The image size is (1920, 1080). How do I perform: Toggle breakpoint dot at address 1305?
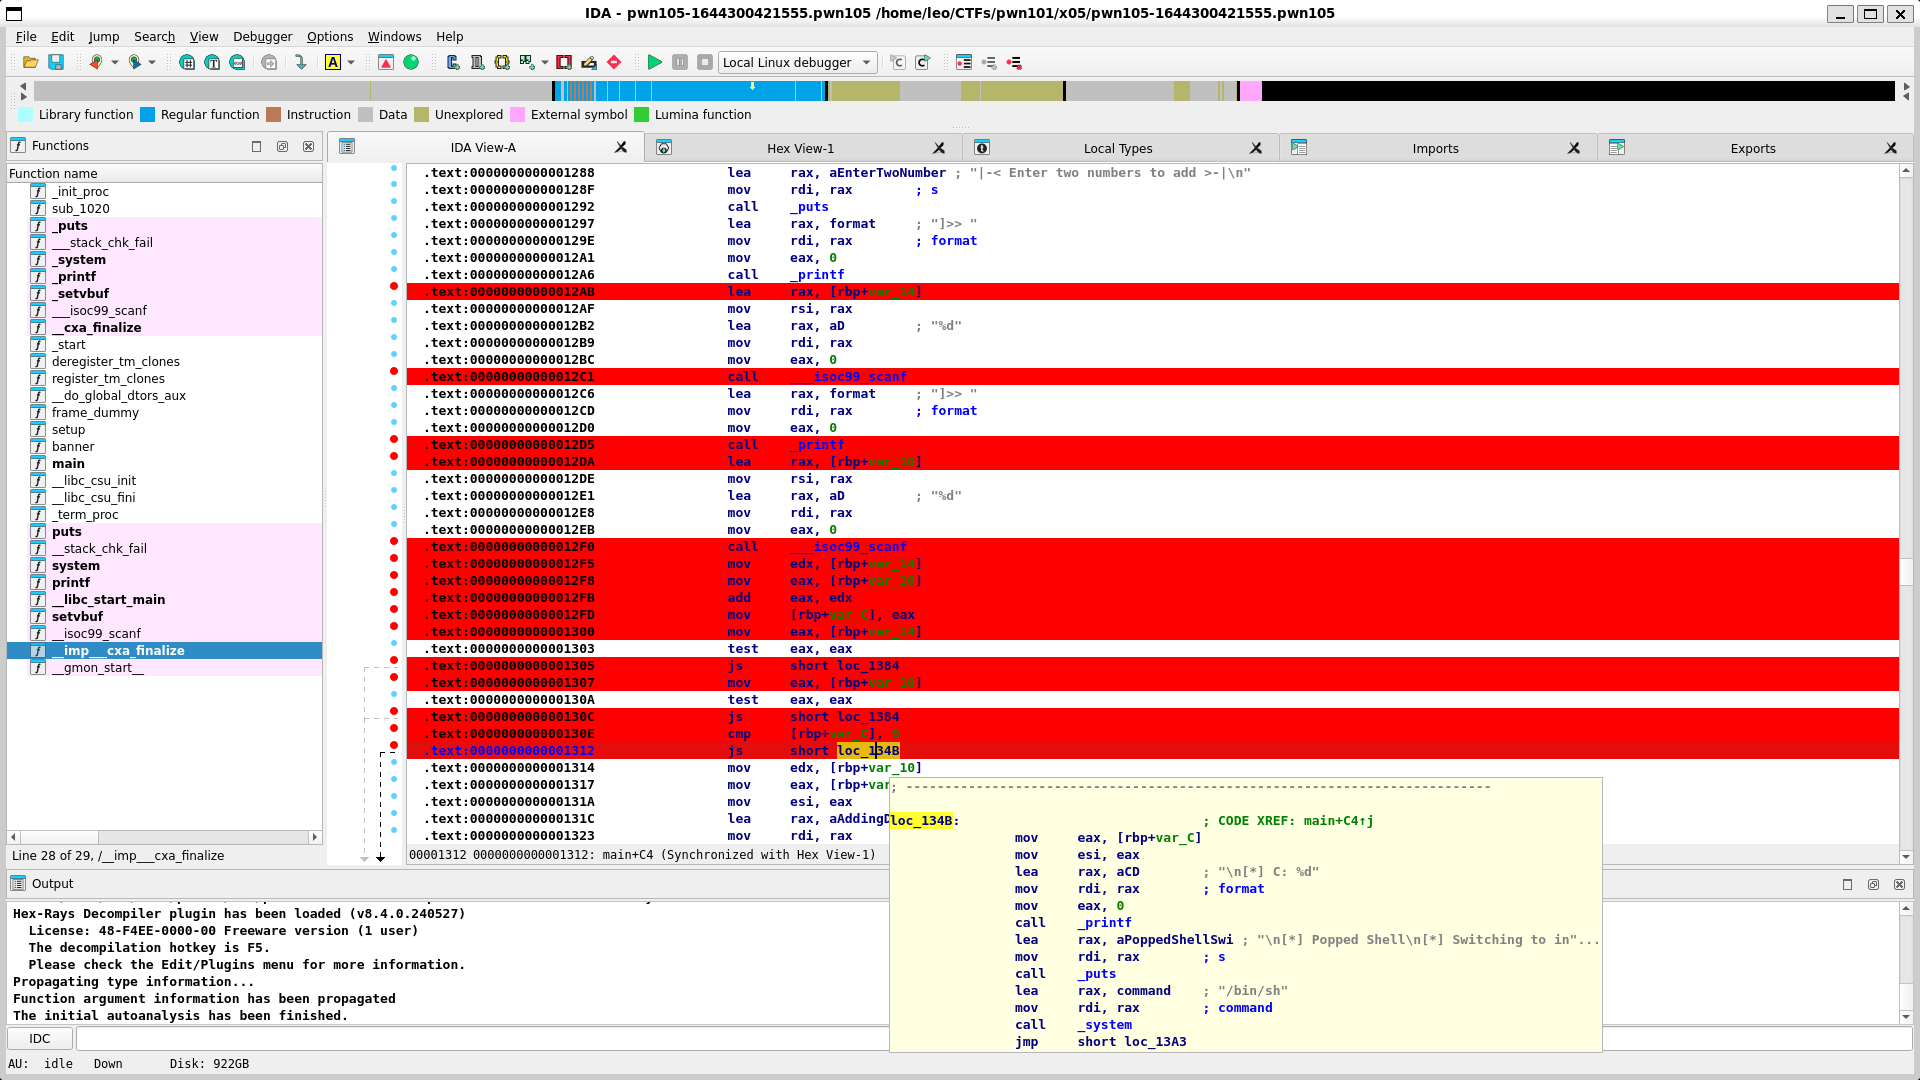394,660
